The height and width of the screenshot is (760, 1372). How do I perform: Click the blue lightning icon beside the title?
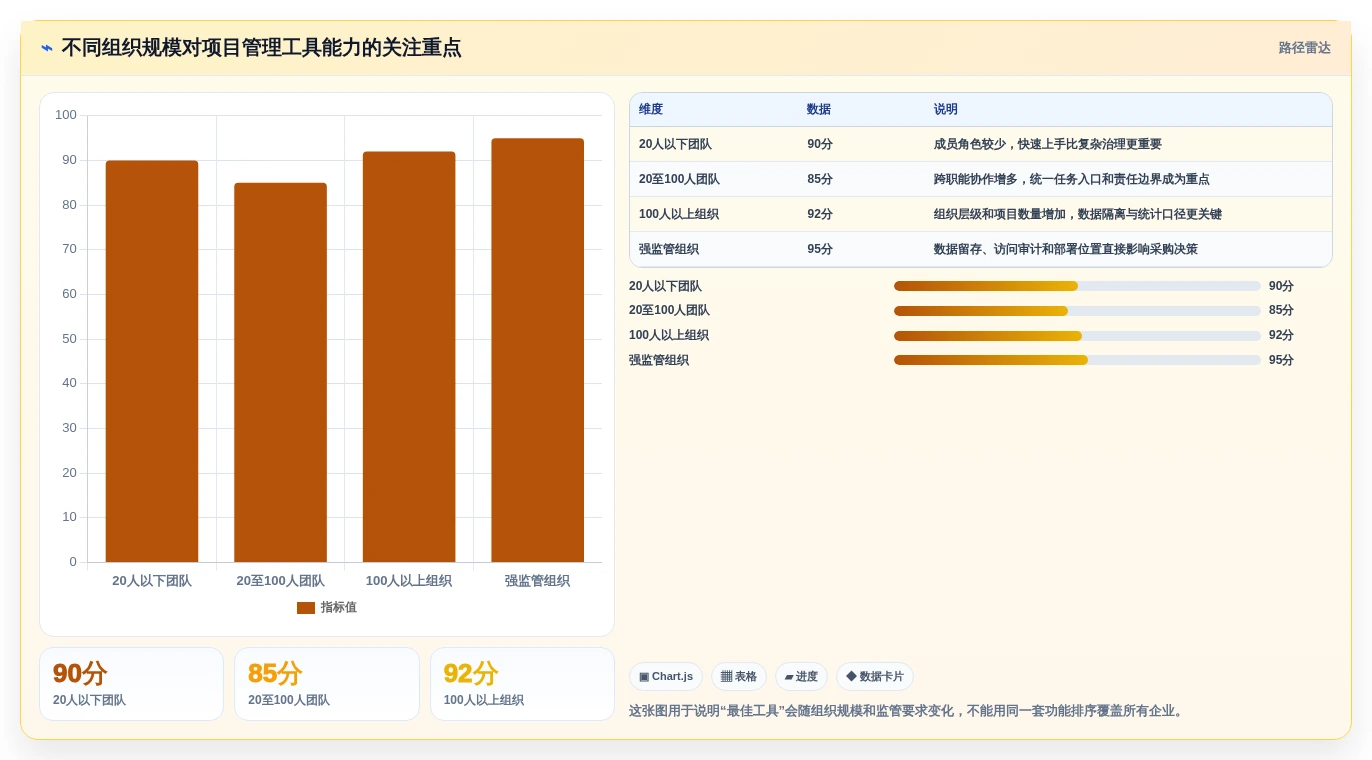click(47, 48)
